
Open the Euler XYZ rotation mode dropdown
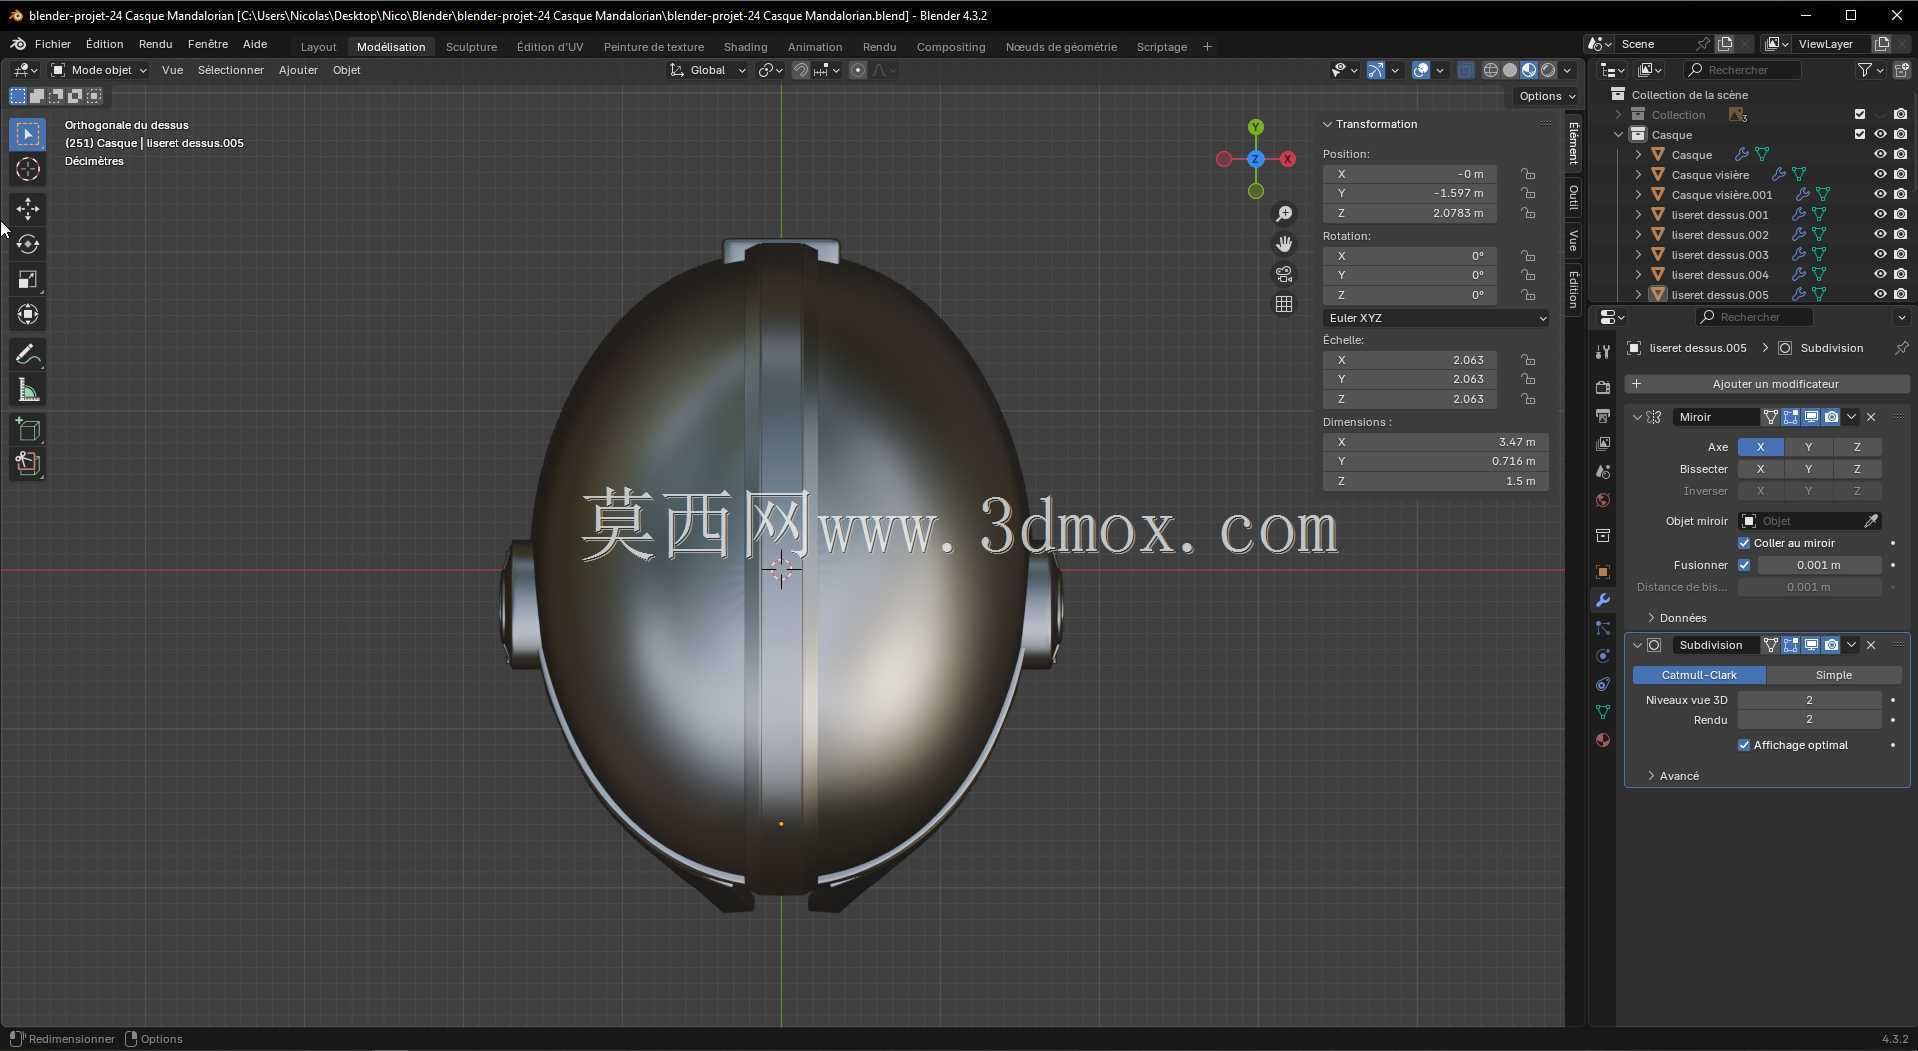point(1436,318)
